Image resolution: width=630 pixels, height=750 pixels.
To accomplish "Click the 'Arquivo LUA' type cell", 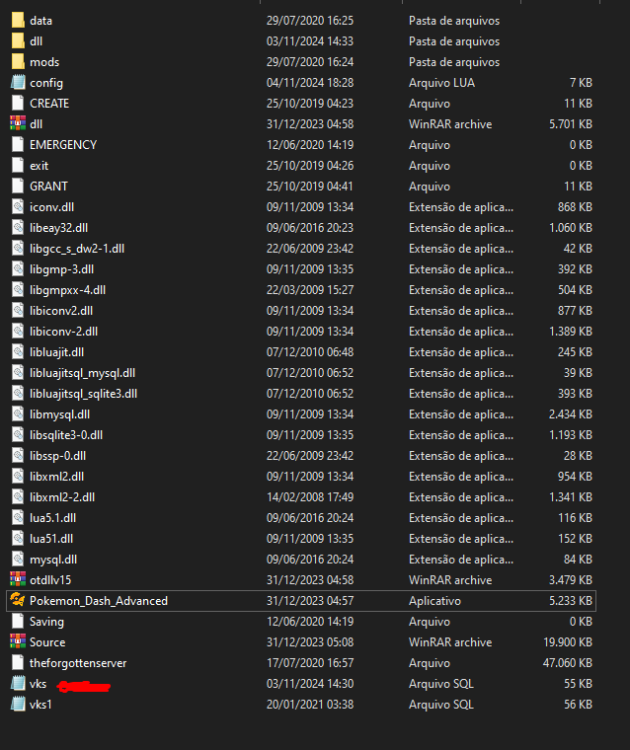I will click(442, 83).
